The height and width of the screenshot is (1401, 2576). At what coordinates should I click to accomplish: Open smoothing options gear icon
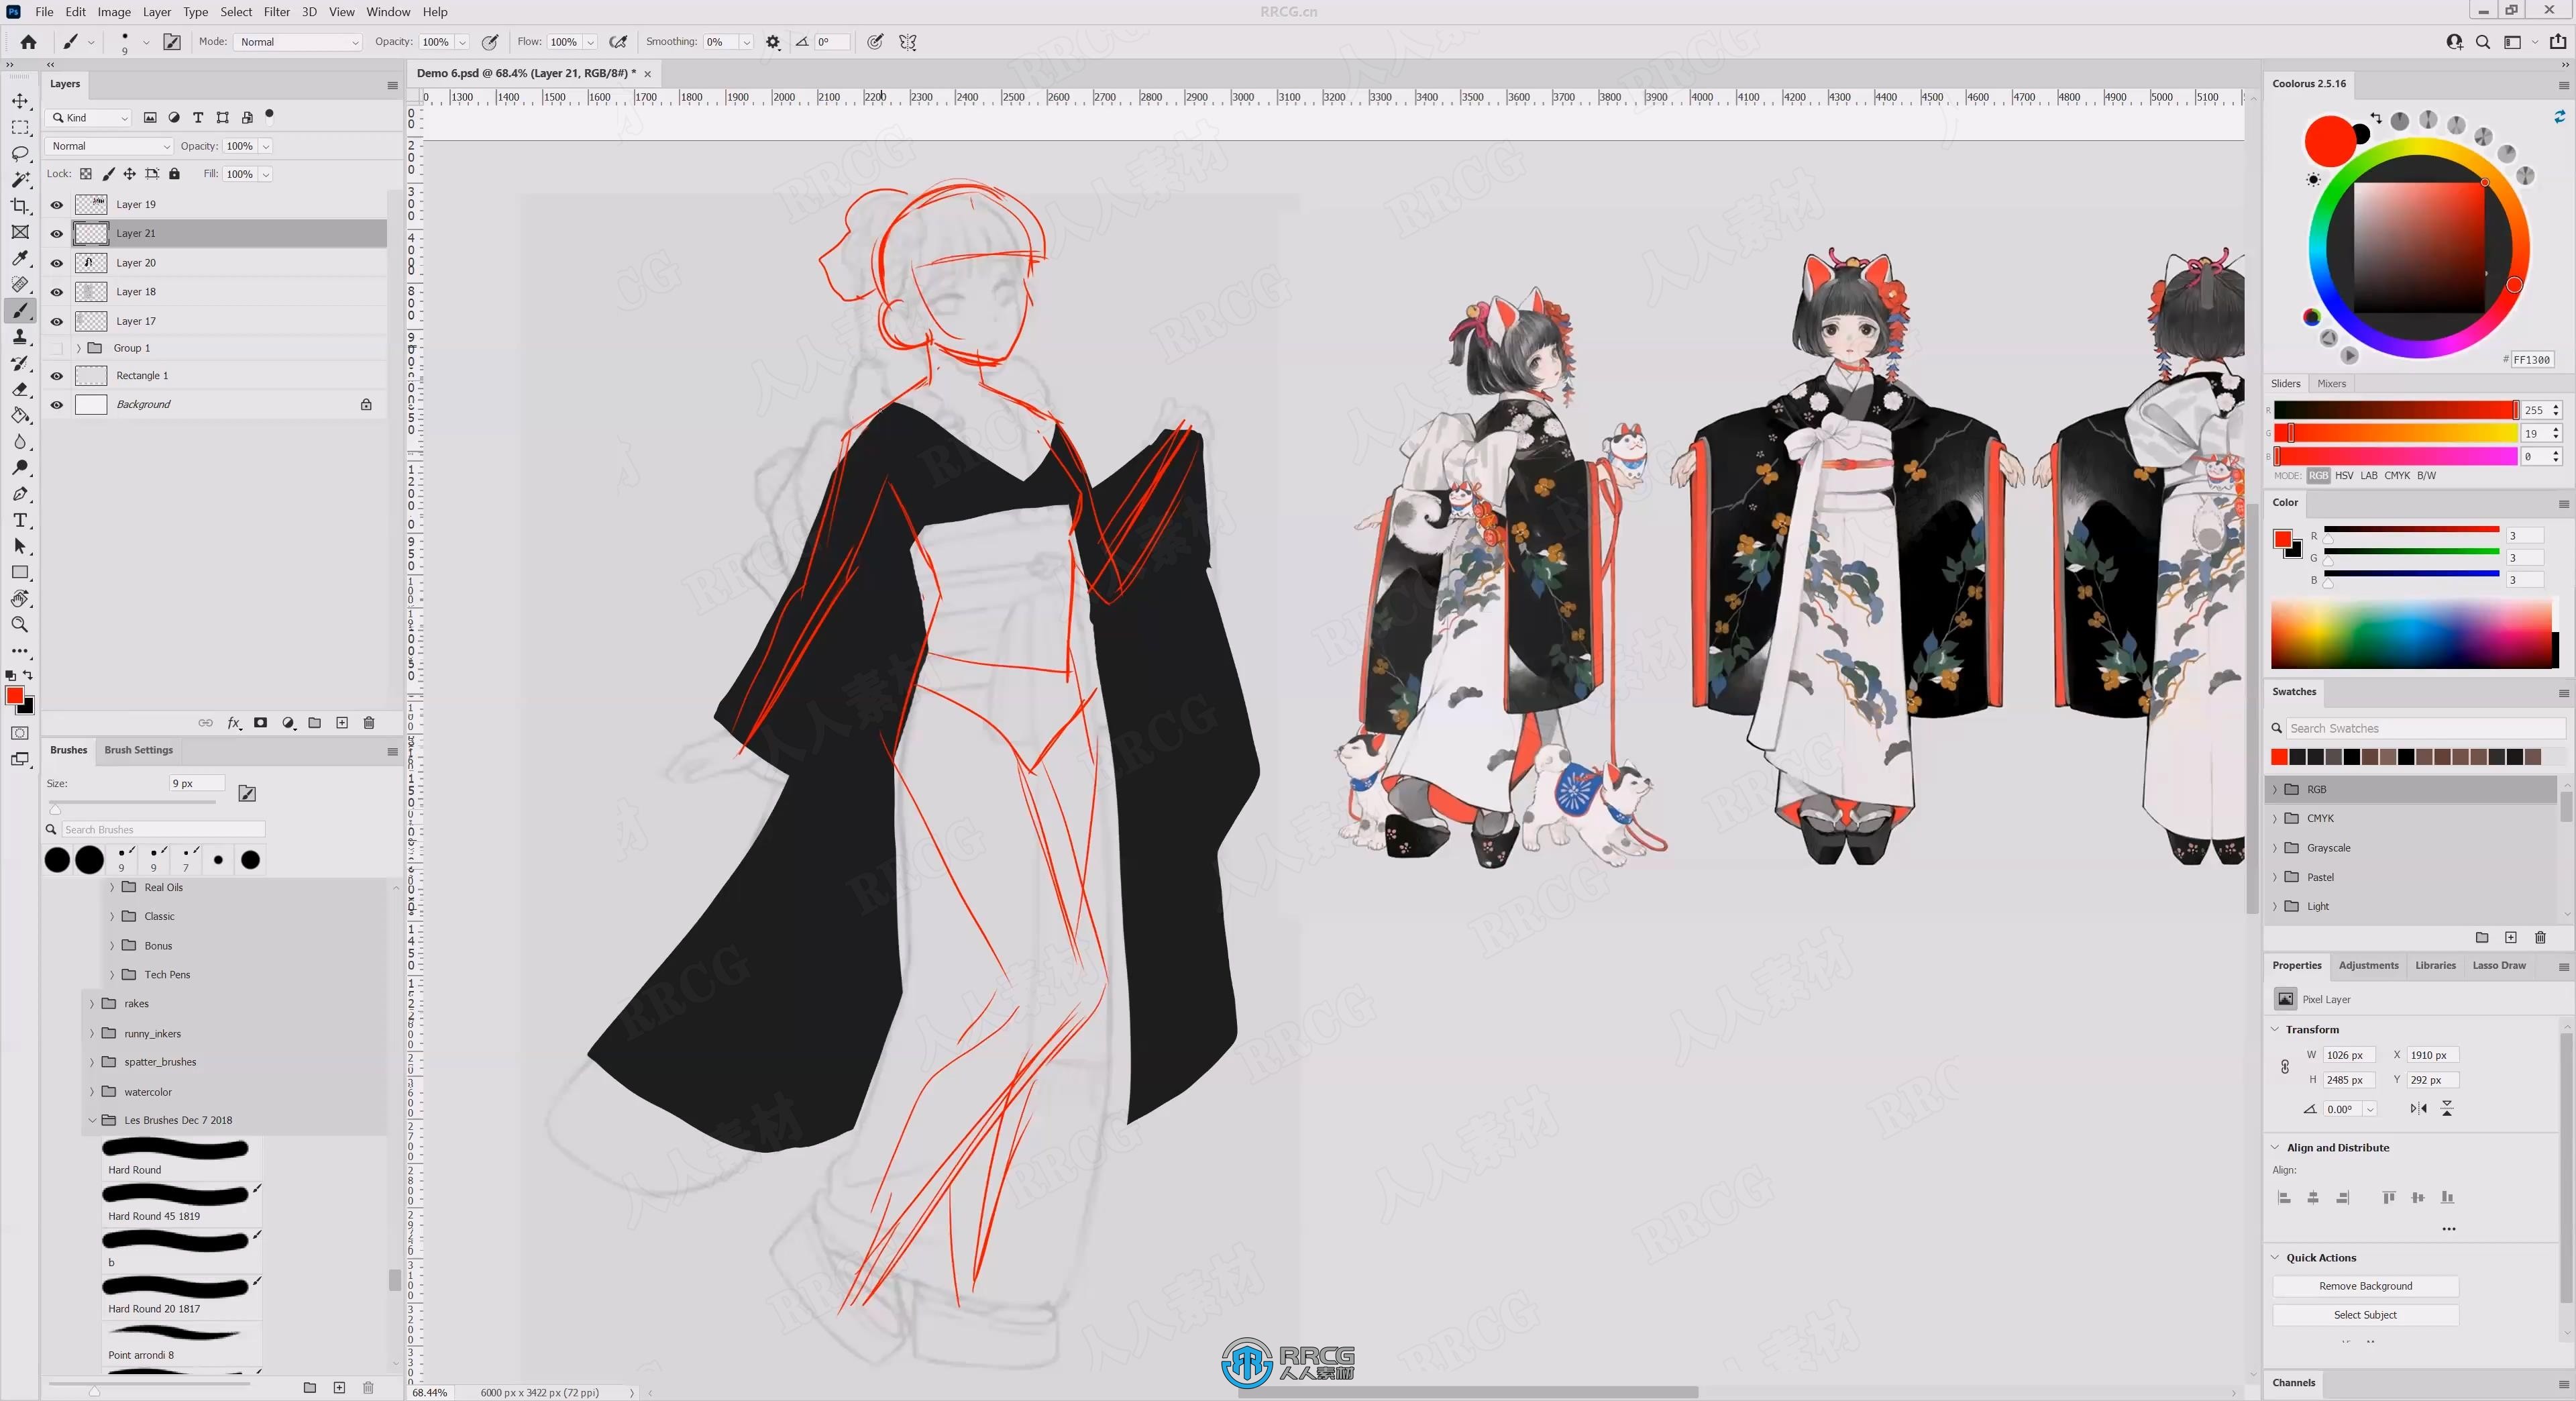point(773,42)
